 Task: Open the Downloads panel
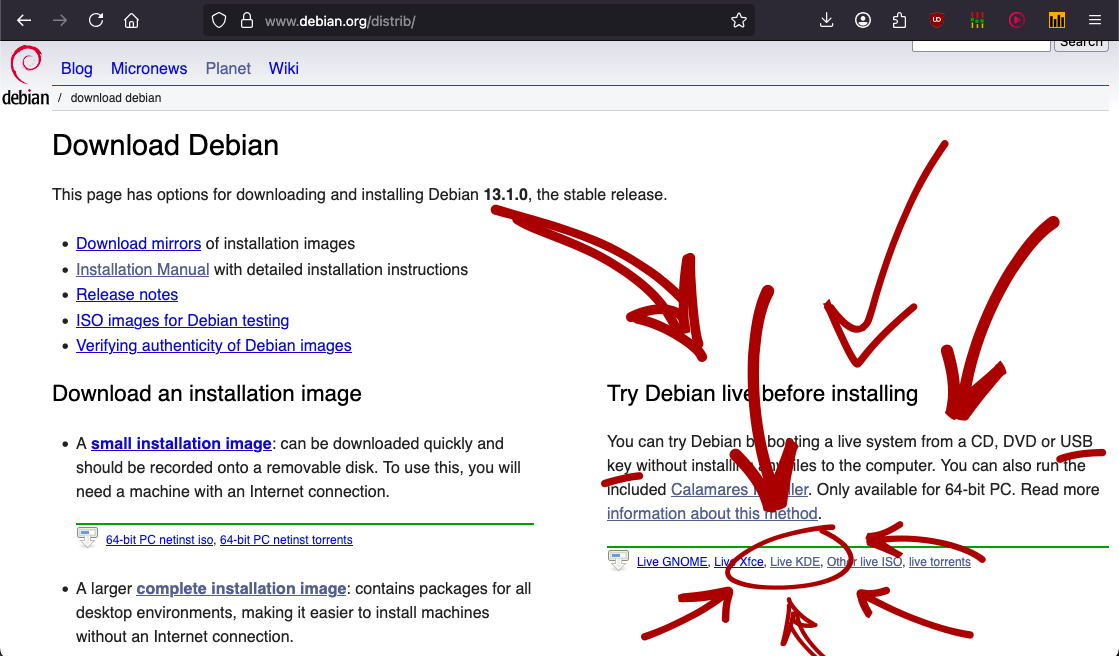(x=826, y=20)
